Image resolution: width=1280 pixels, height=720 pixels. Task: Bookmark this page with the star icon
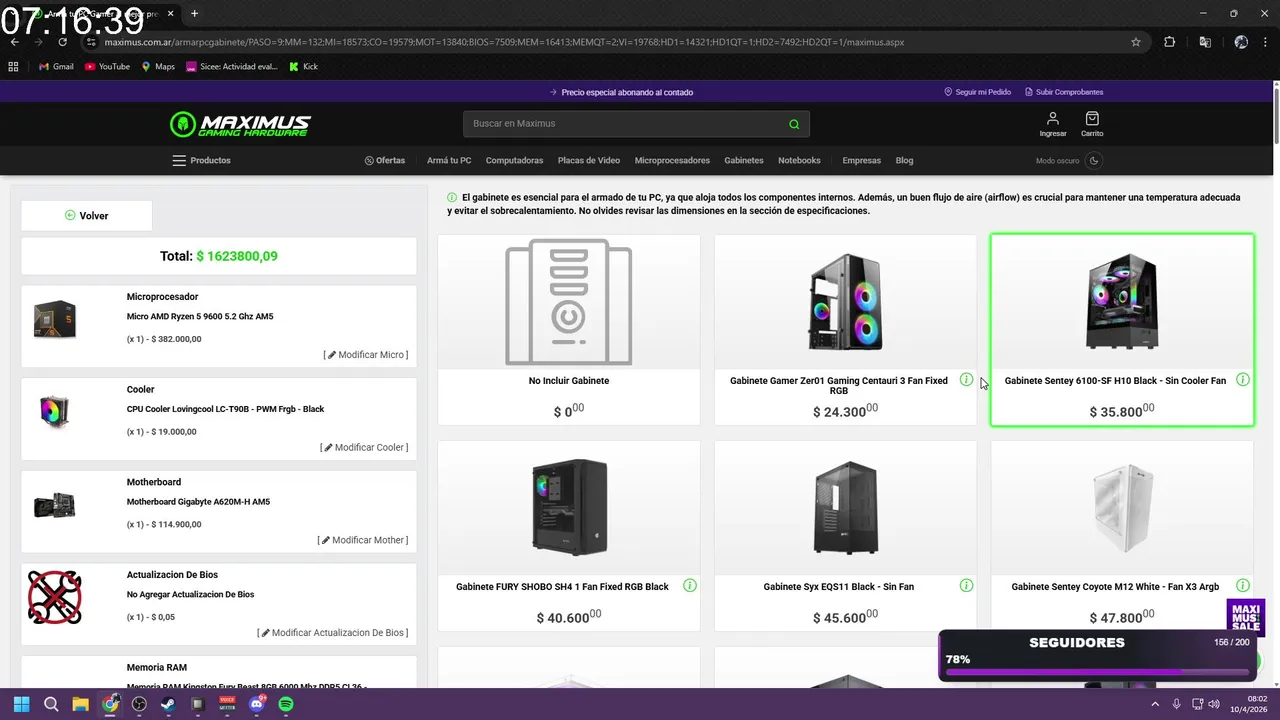[x=1136, y=42]
